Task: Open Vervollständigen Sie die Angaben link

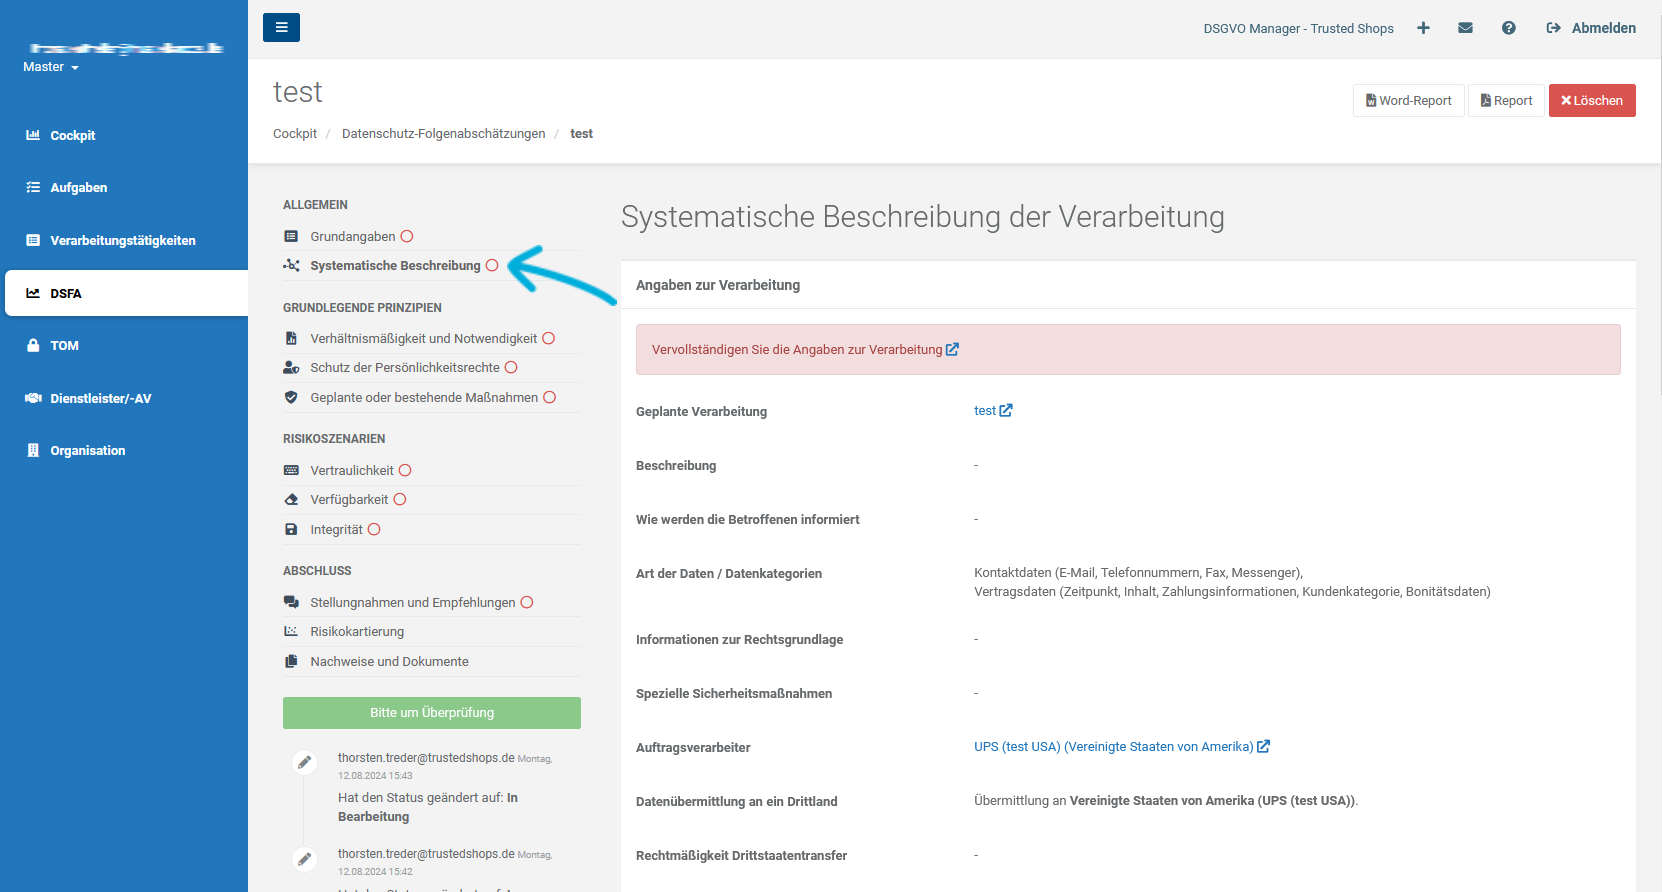Action: (x=805, y=349)
